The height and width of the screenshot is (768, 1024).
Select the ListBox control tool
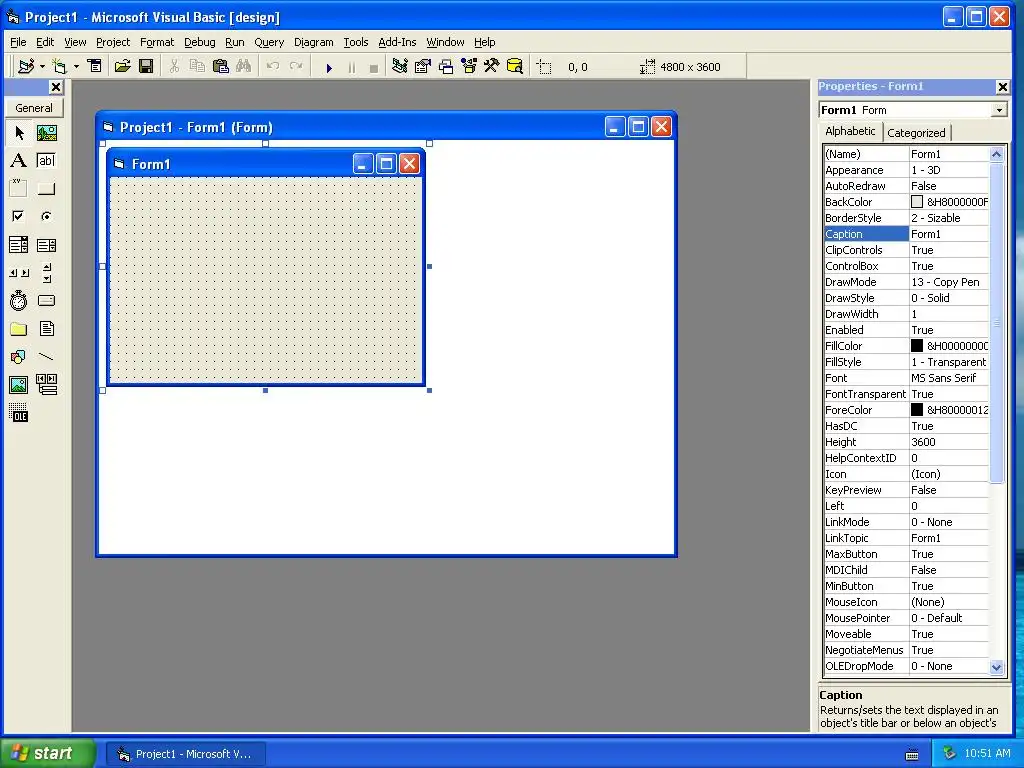coord(46,245)
